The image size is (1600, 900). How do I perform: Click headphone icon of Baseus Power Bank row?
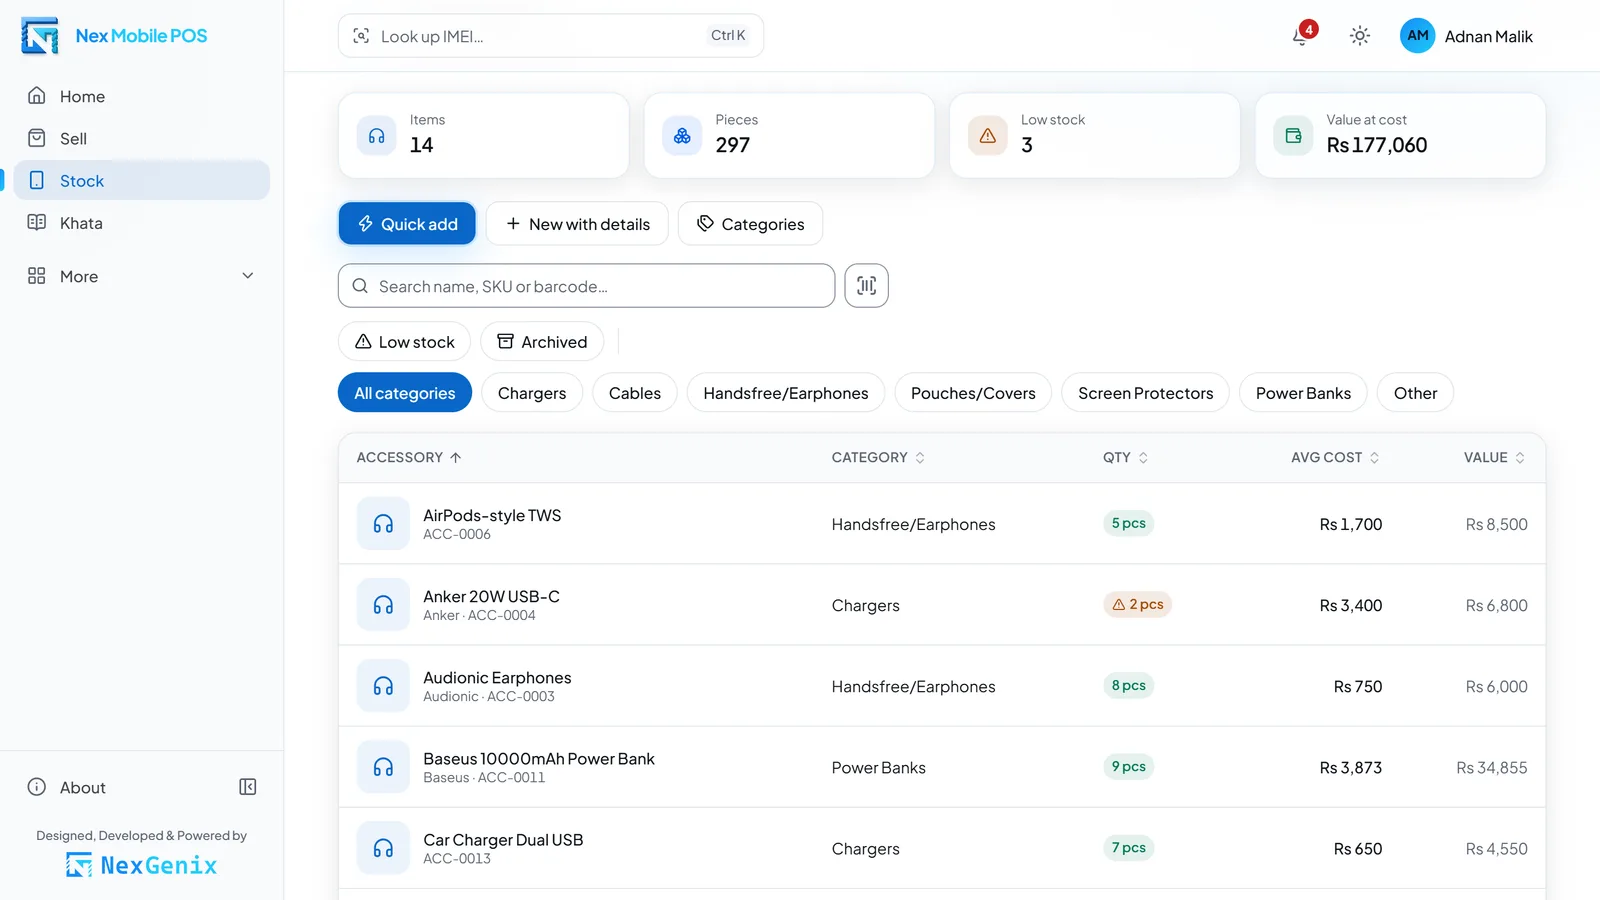pyautogui.click(x=383, y=767)
